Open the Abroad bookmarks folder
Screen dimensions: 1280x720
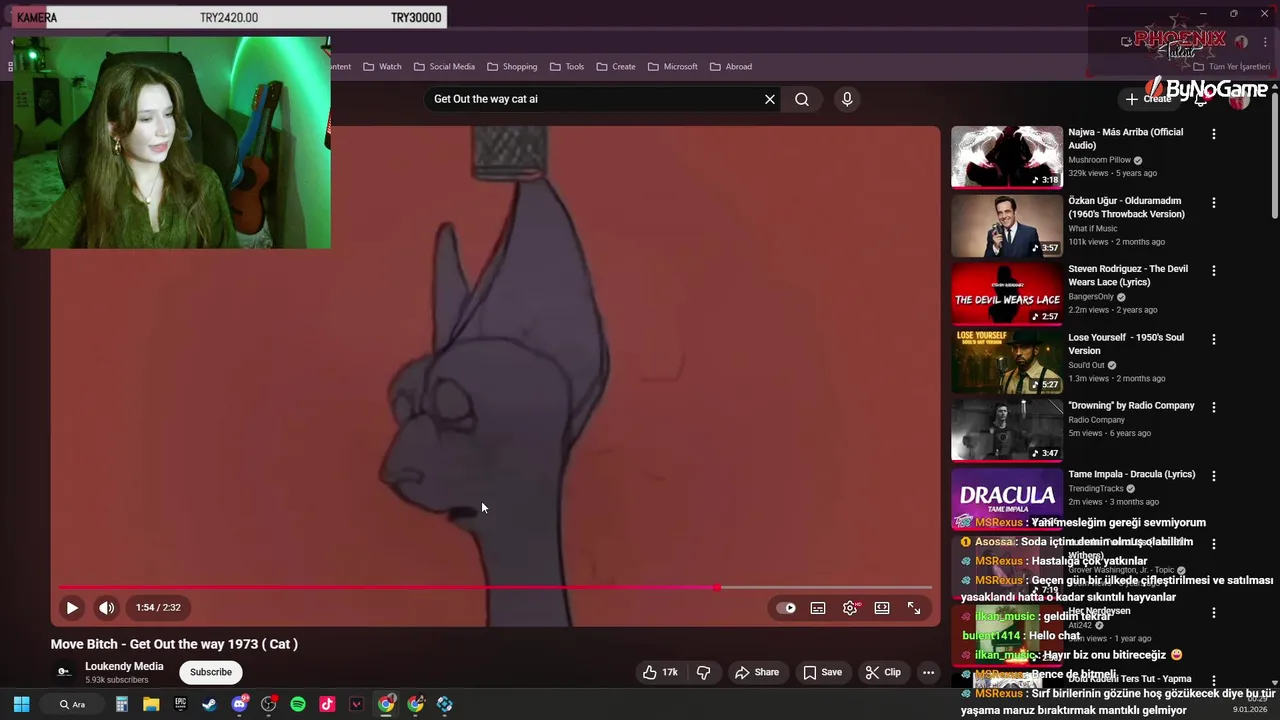point(731,67)
